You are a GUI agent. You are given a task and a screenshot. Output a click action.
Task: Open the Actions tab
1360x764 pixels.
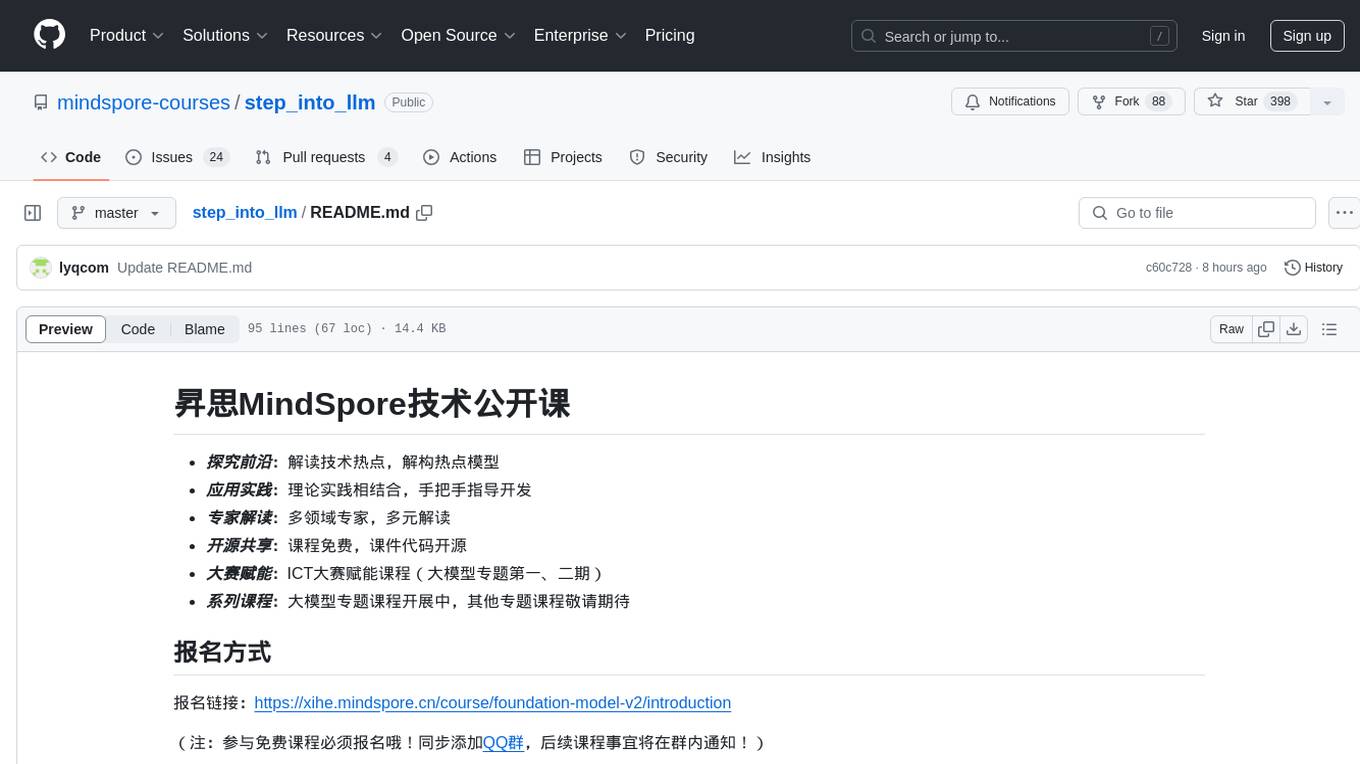coord(460,157)
